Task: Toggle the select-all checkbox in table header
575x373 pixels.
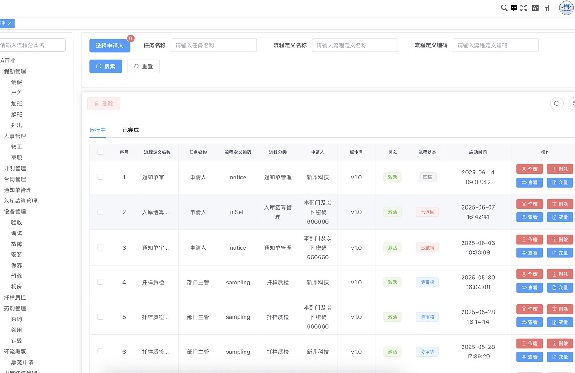Action: click(100, 152)
